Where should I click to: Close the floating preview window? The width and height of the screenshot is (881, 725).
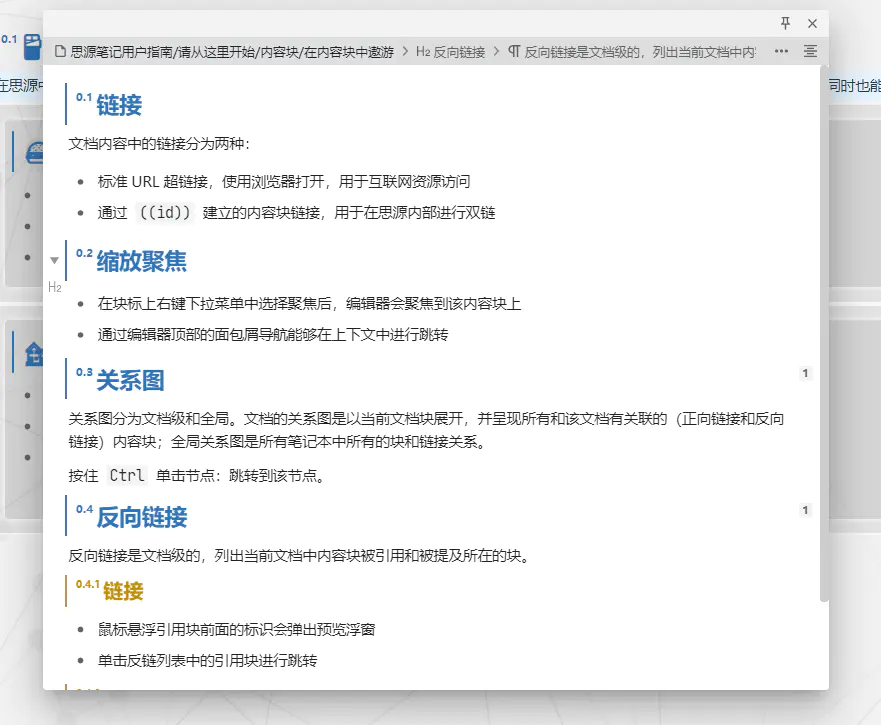[812, 23]
